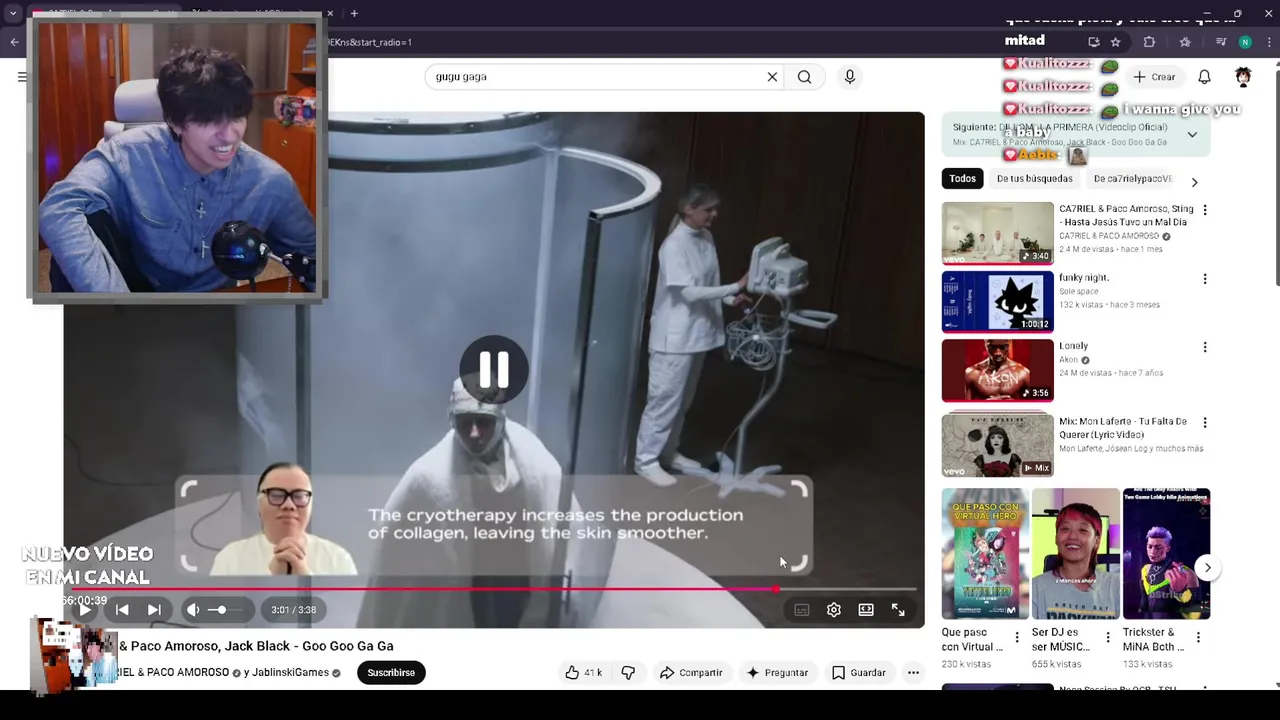Open more actions ellipsis below the video
The width and height of the screenshot is (1280, 720).
coord(913,673)
